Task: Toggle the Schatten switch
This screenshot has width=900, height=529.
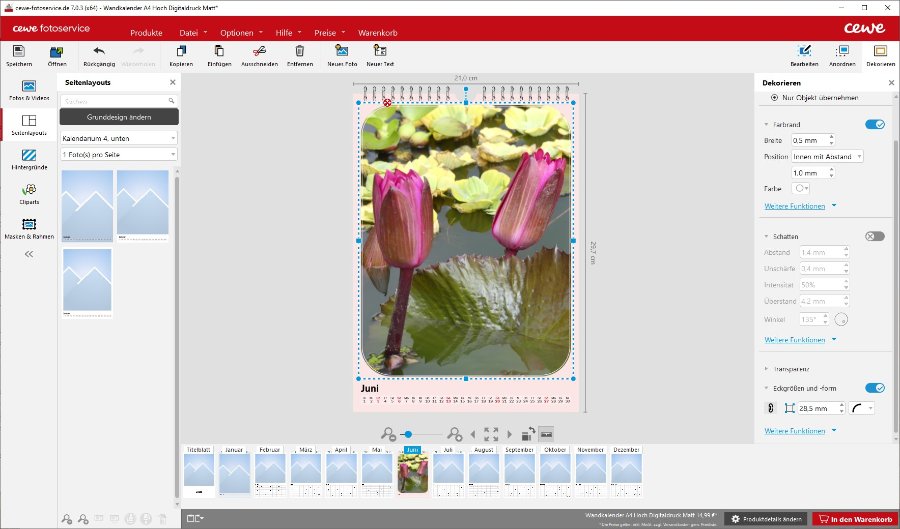Action: pyautogui.click(x=875, y=236)
